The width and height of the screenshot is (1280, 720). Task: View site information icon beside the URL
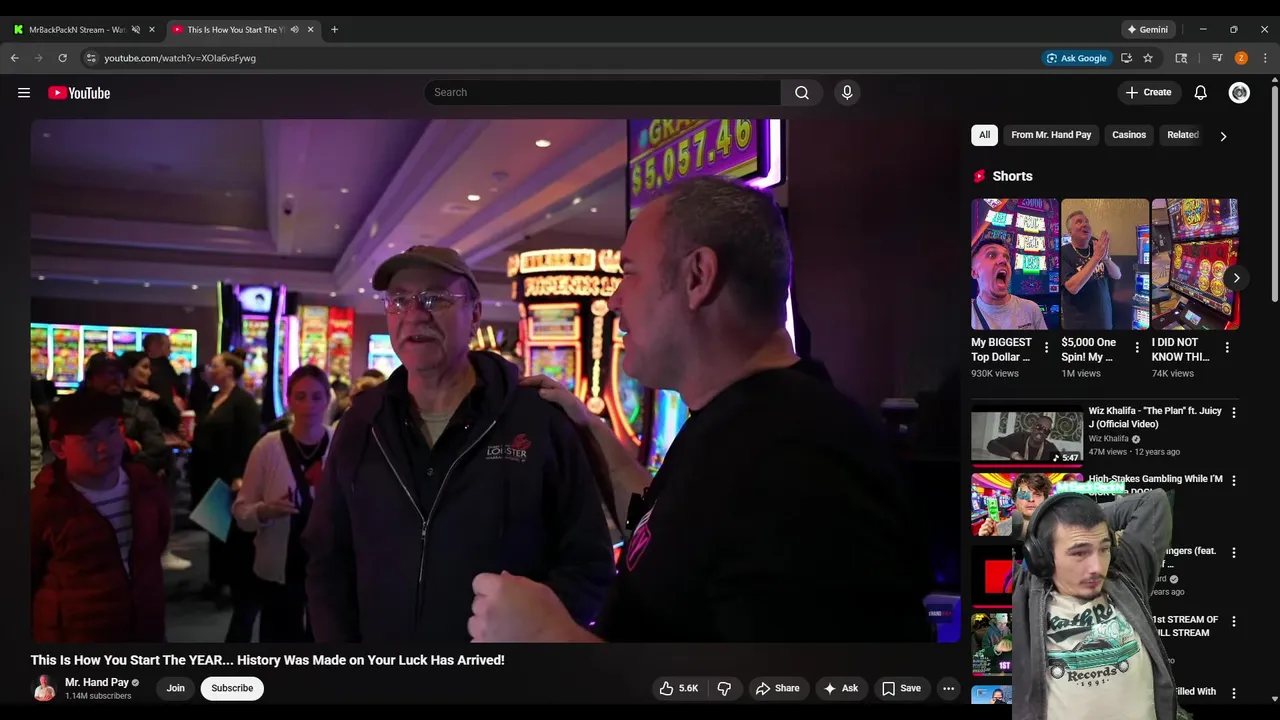tap(91, 58)
